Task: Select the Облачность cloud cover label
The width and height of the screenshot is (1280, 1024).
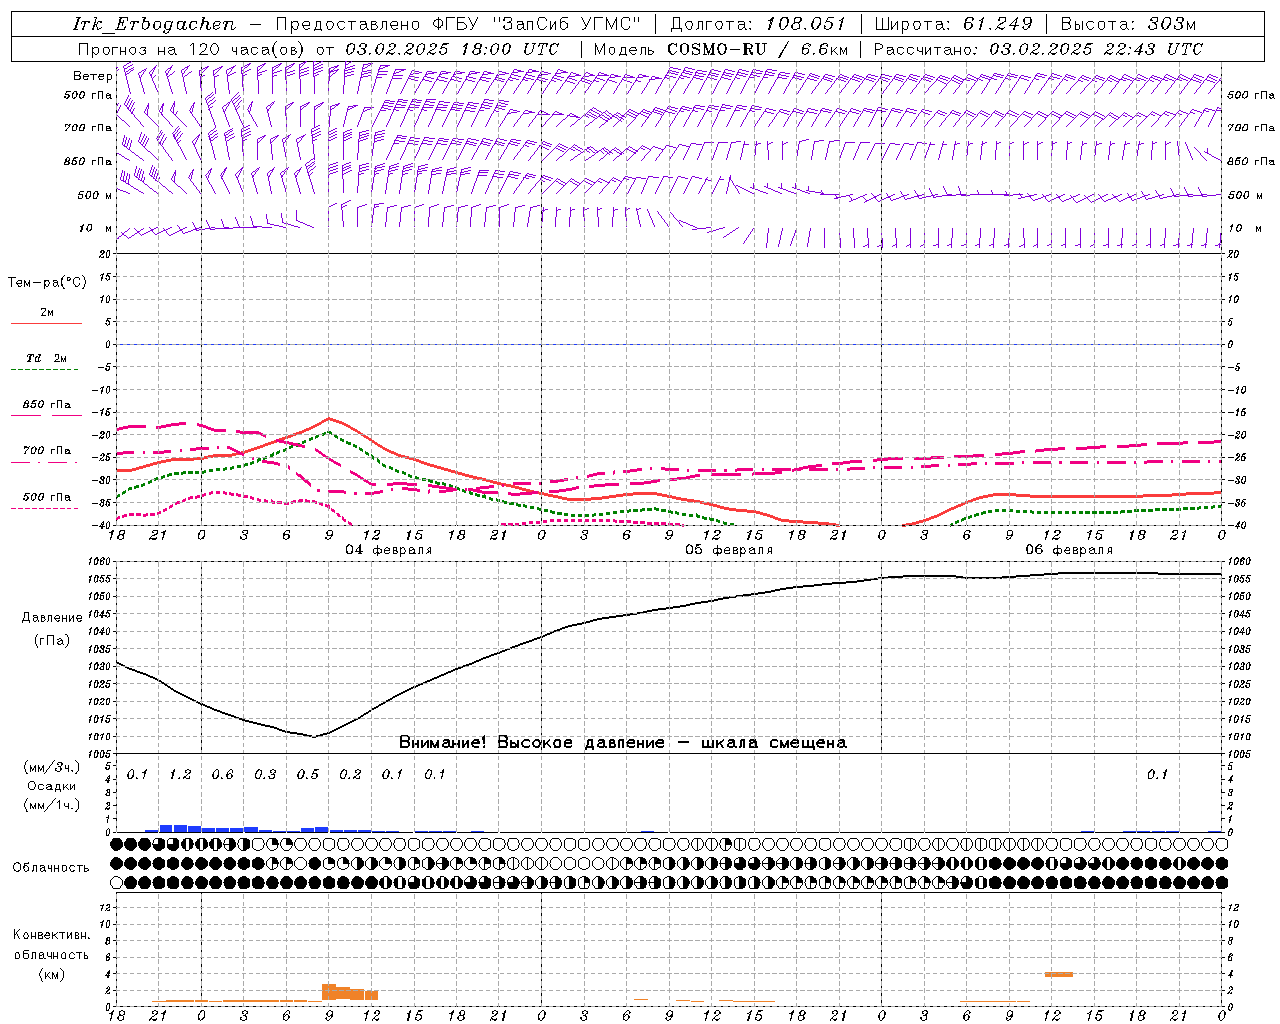Action: coord(51,867)
